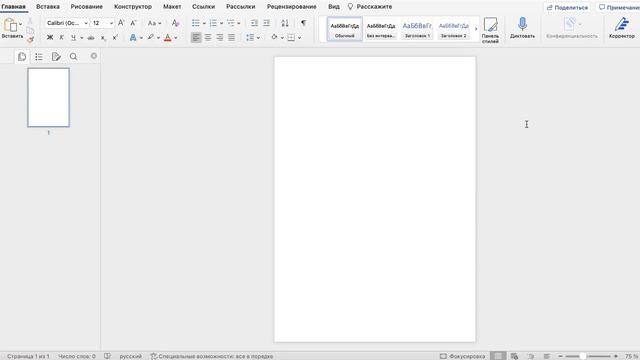Apply text effects with blue A icon
640x360 pixels.
[x=133, y=38]
